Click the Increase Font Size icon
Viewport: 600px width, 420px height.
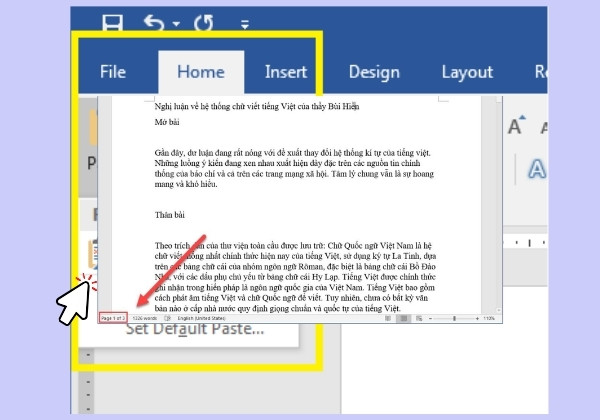point(517,125)
